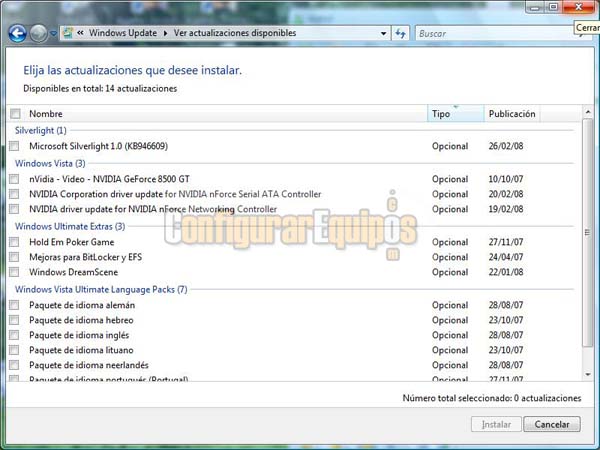Refresh the page with the refresh icon

400,33
